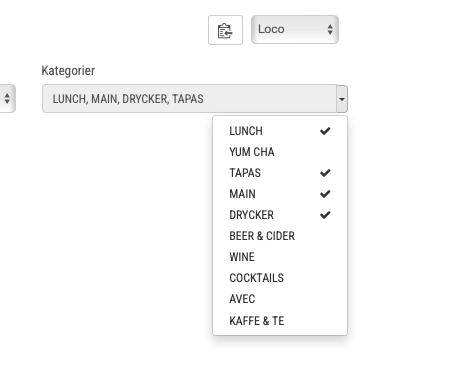Open the partially visible left dropdown stepper
Viewport: 456px width, 371px height.
[x=7, y=99]
